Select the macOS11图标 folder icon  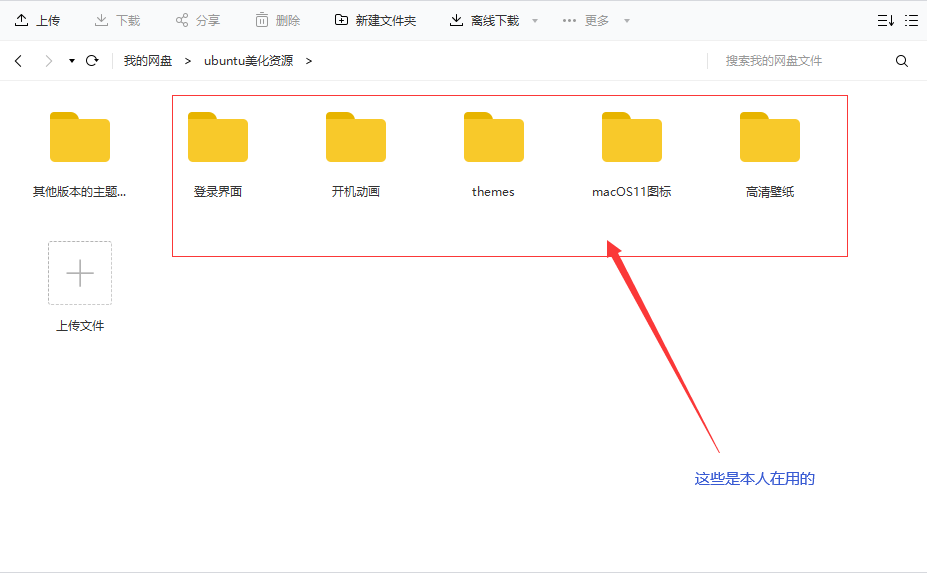coord(632,137)
